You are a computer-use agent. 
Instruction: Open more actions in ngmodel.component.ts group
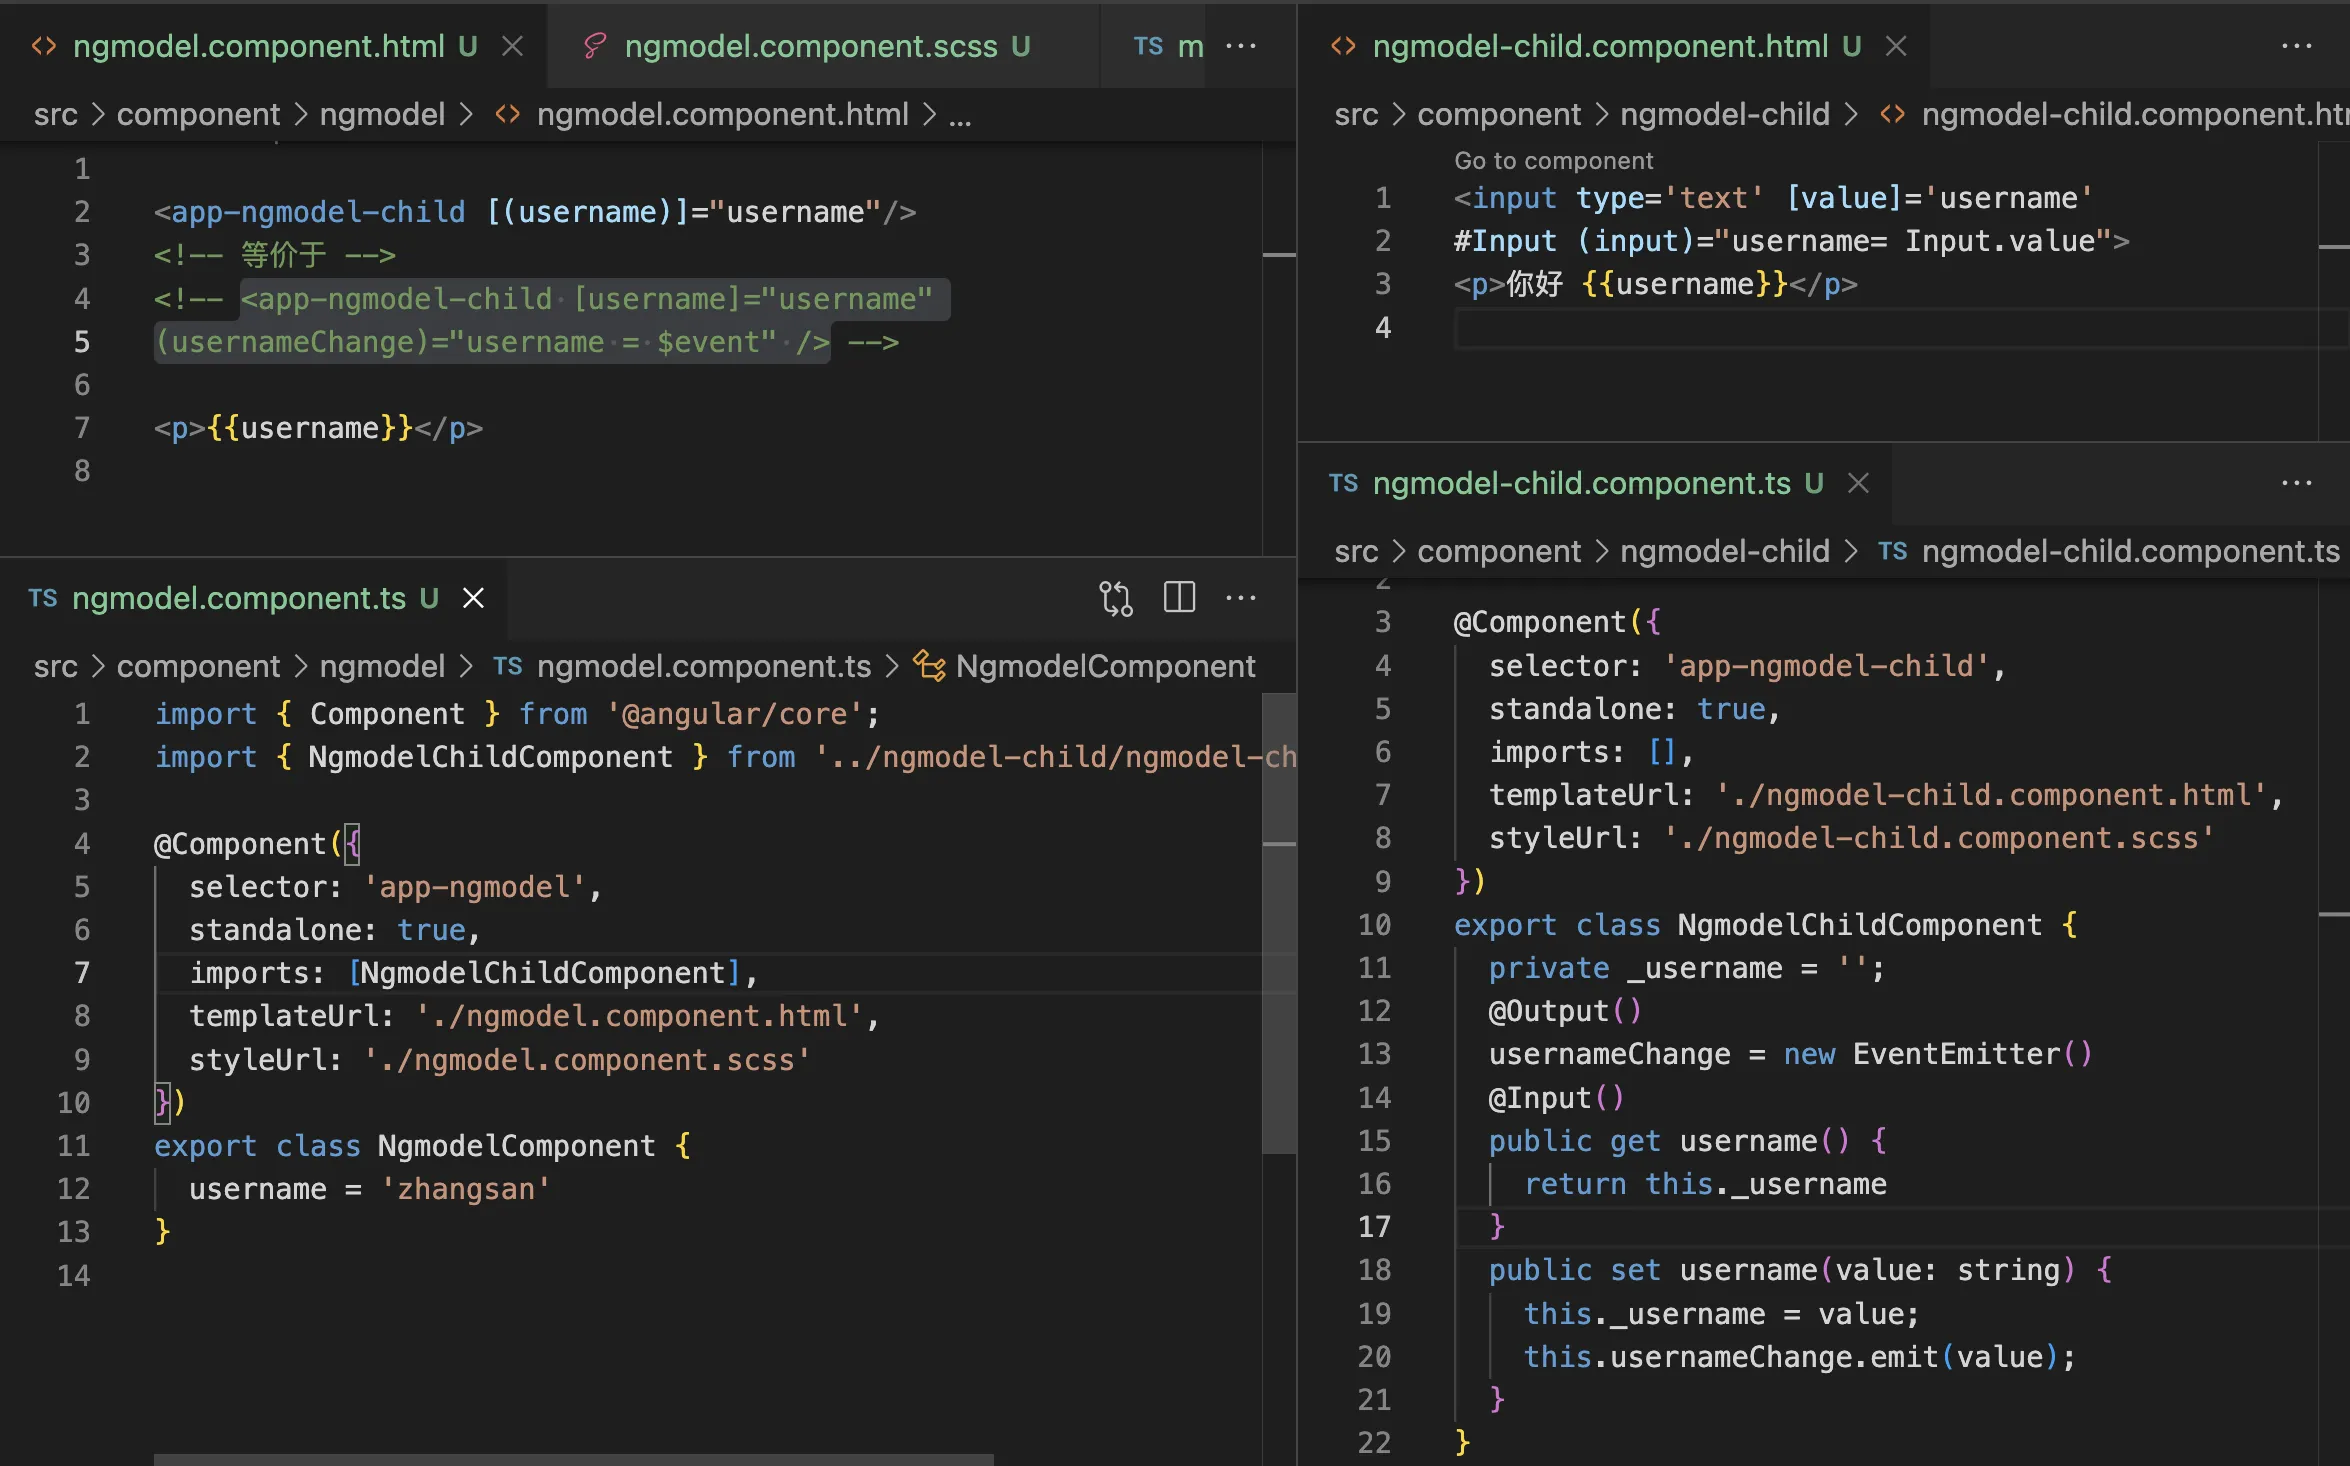tap(1240, 598)
